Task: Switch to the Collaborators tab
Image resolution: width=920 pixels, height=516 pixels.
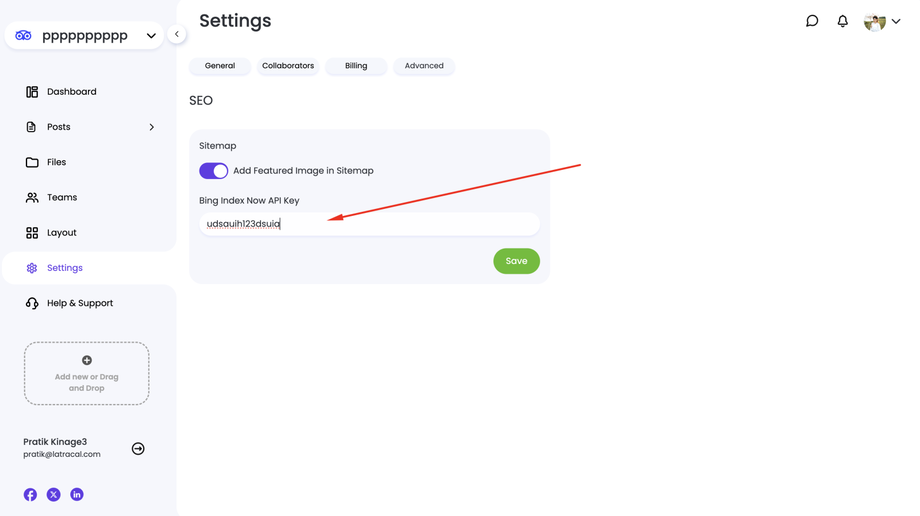Action: coord(288,66)
